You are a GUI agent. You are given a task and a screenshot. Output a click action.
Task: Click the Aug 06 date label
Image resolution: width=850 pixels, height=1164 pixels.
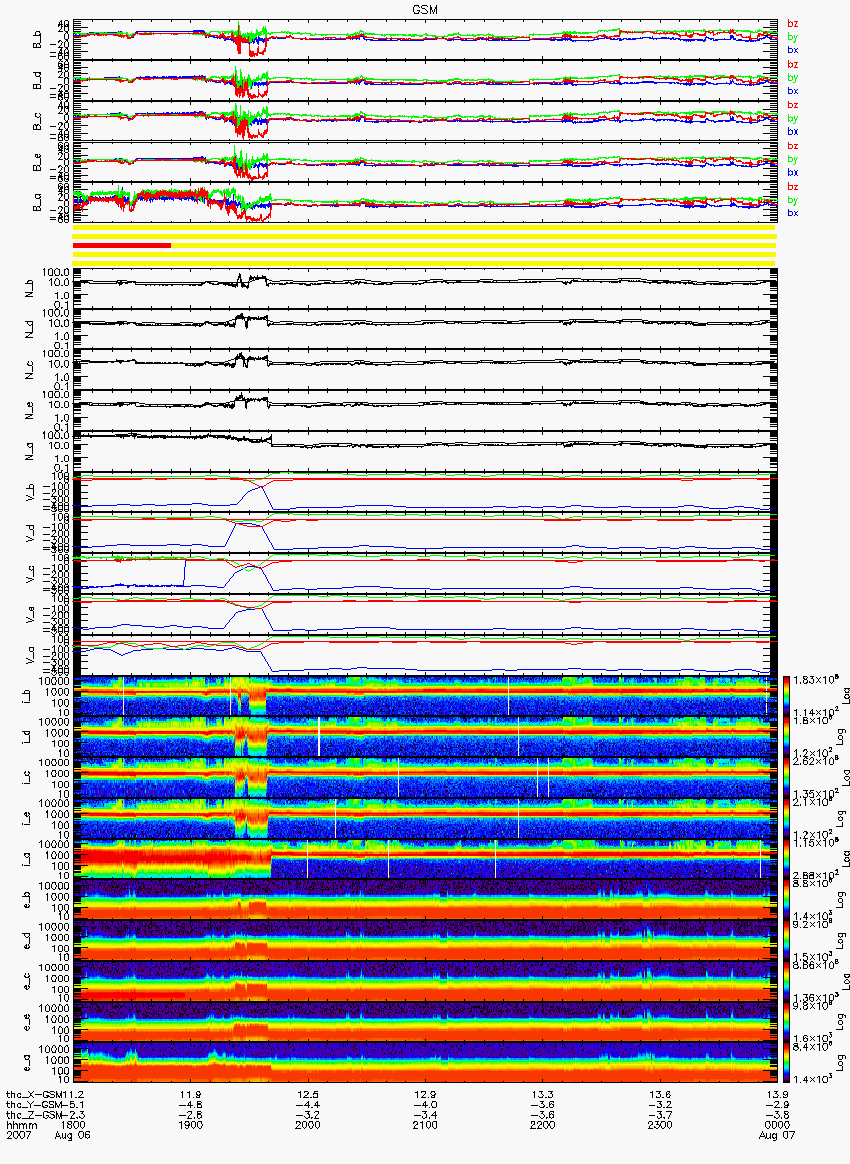(73, 1135)
